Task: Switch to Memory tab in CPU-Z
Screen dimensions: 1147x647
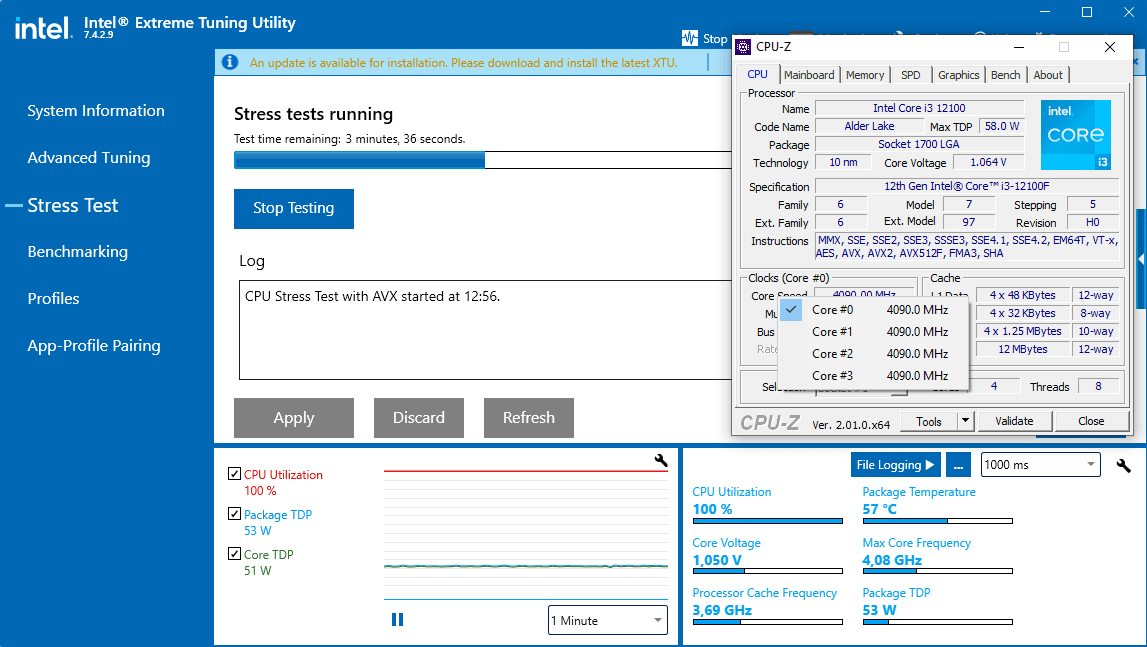Action: pos(865,75)
